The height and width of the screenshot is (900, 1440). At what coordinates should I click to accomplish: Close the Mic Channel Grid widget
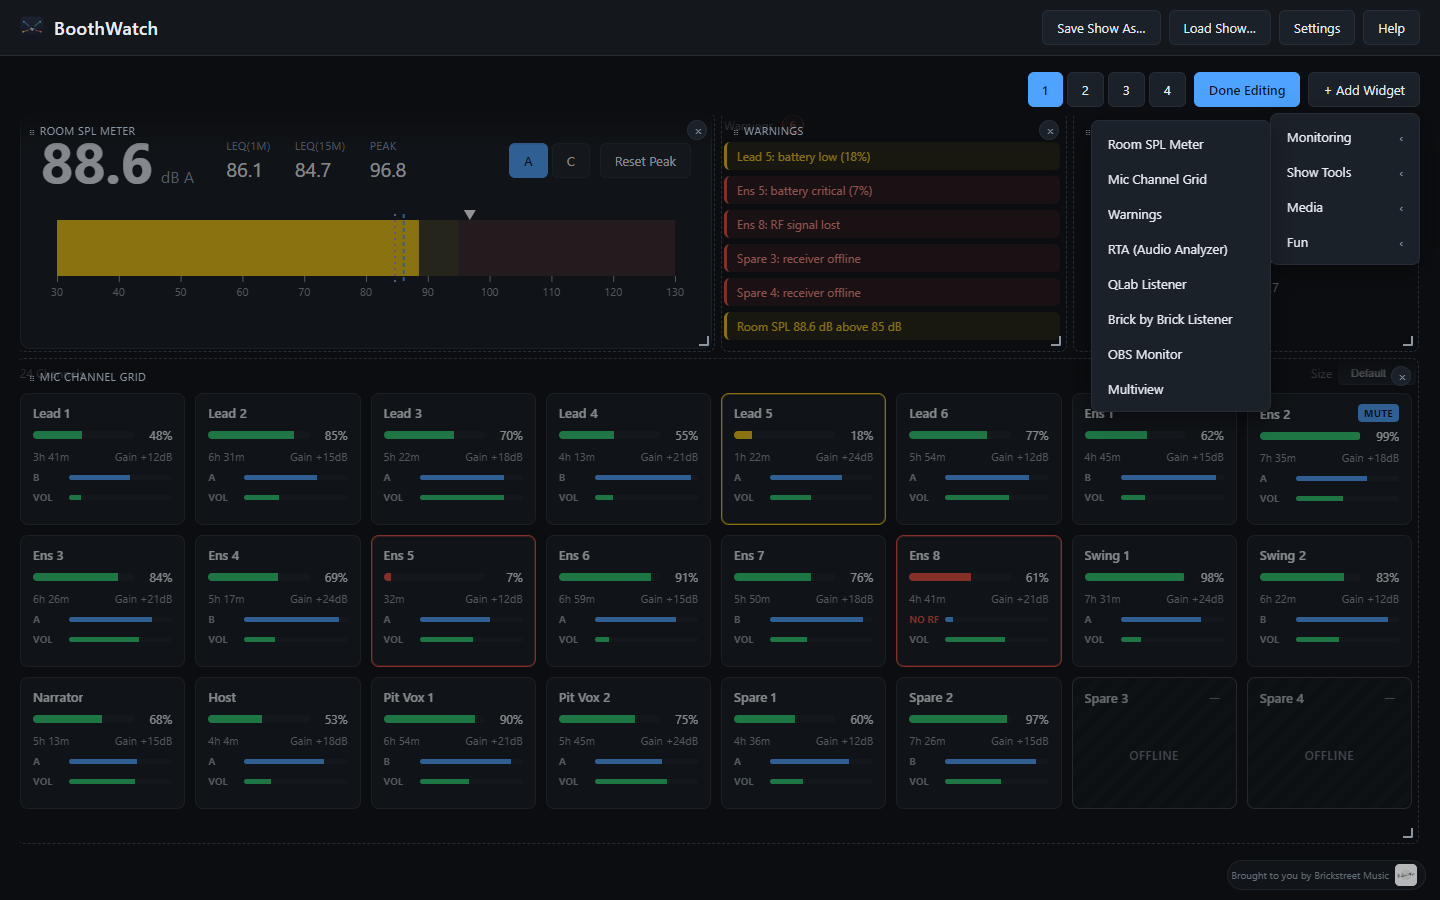point(1402,377)
